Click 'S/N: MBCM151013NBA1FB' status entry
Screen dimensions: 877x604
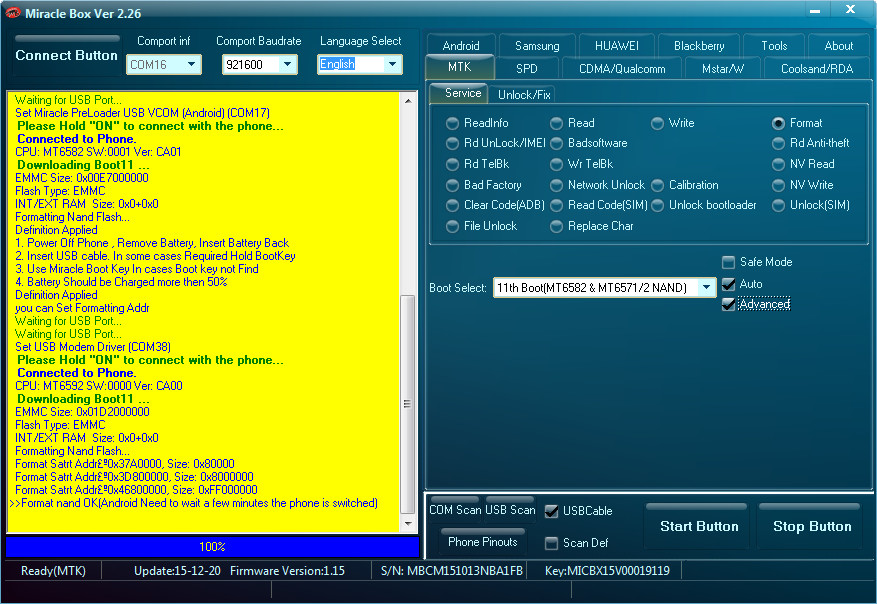coord(451,571)
